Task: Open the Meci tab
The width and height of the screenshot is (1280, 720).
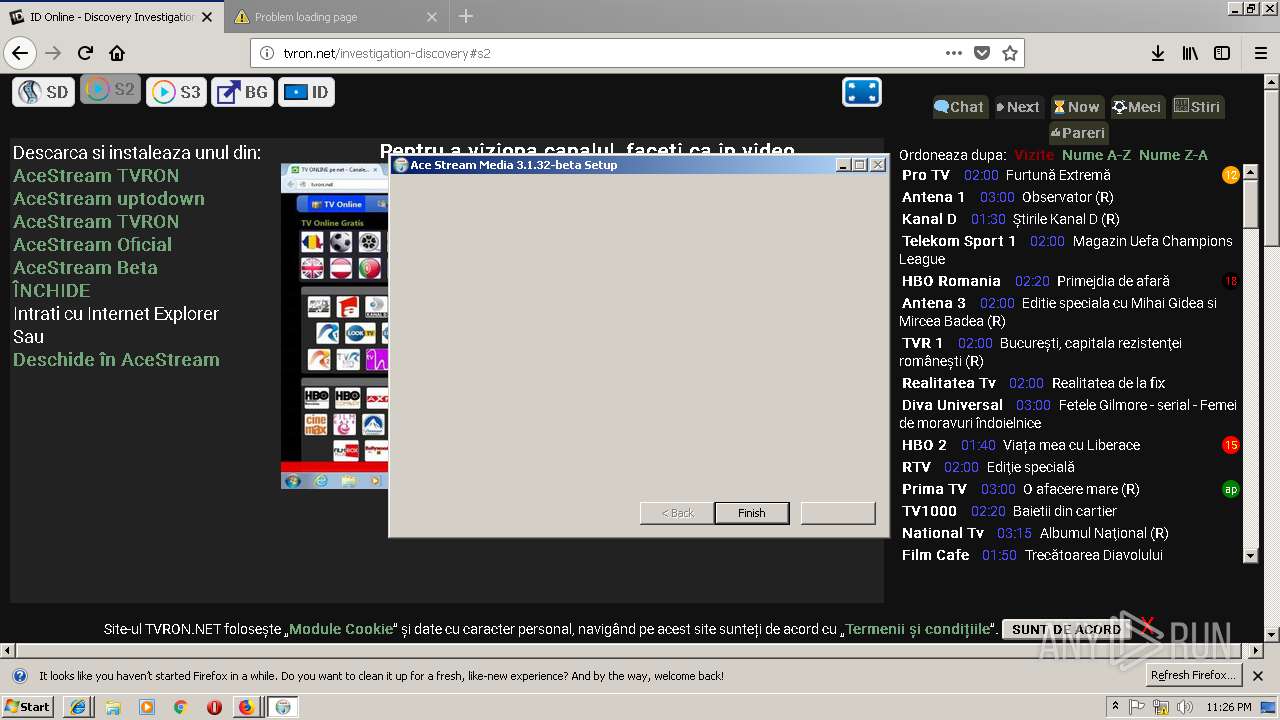Action: [1137, 107]
